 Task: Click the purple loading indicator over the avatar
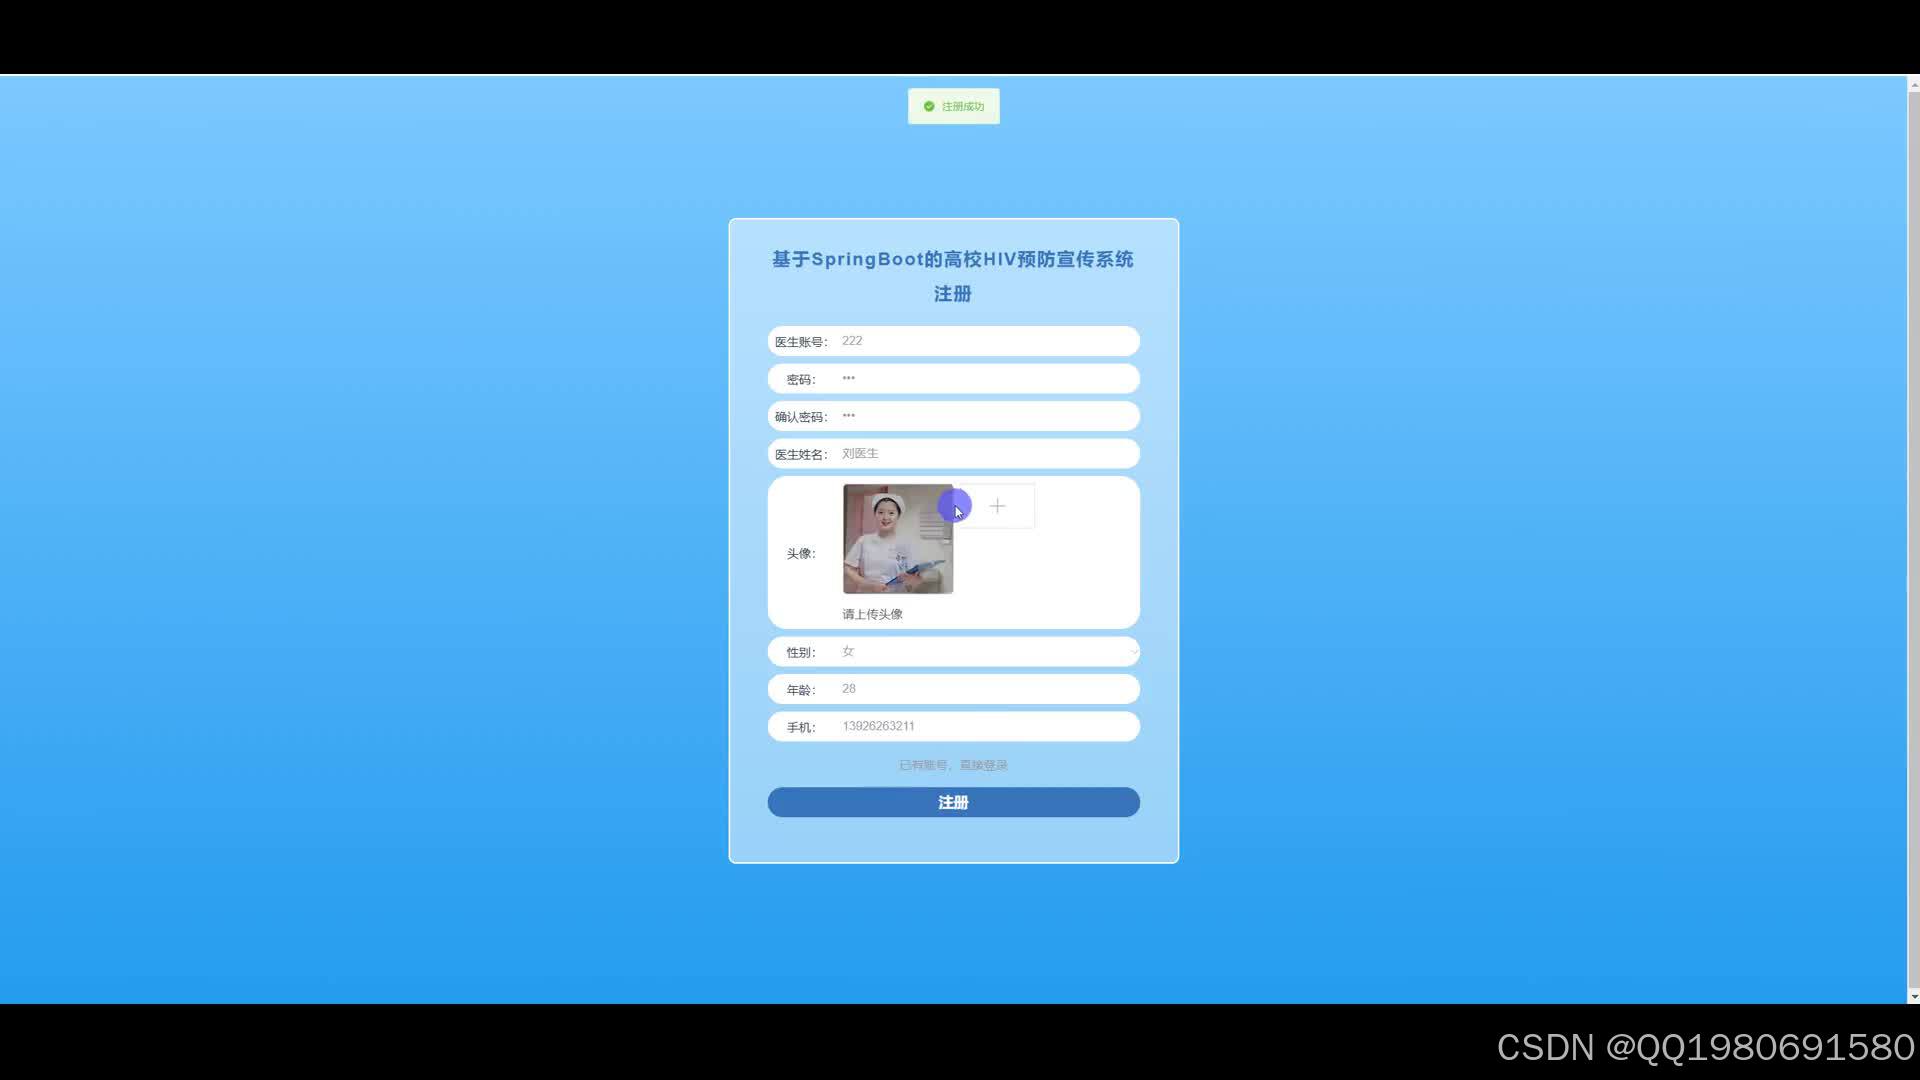point(956,506)
